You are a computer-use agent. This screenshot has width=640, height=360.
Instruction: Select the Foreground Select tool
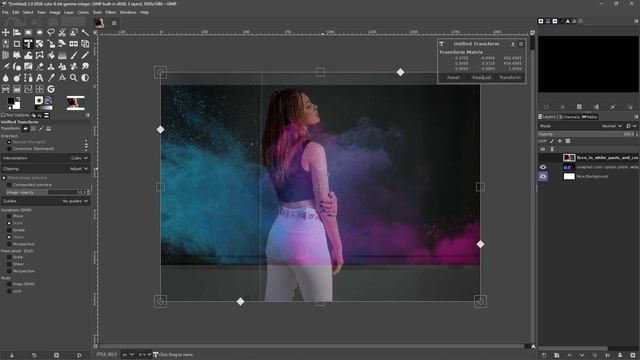pyautogui.click(x=73, y=32)
